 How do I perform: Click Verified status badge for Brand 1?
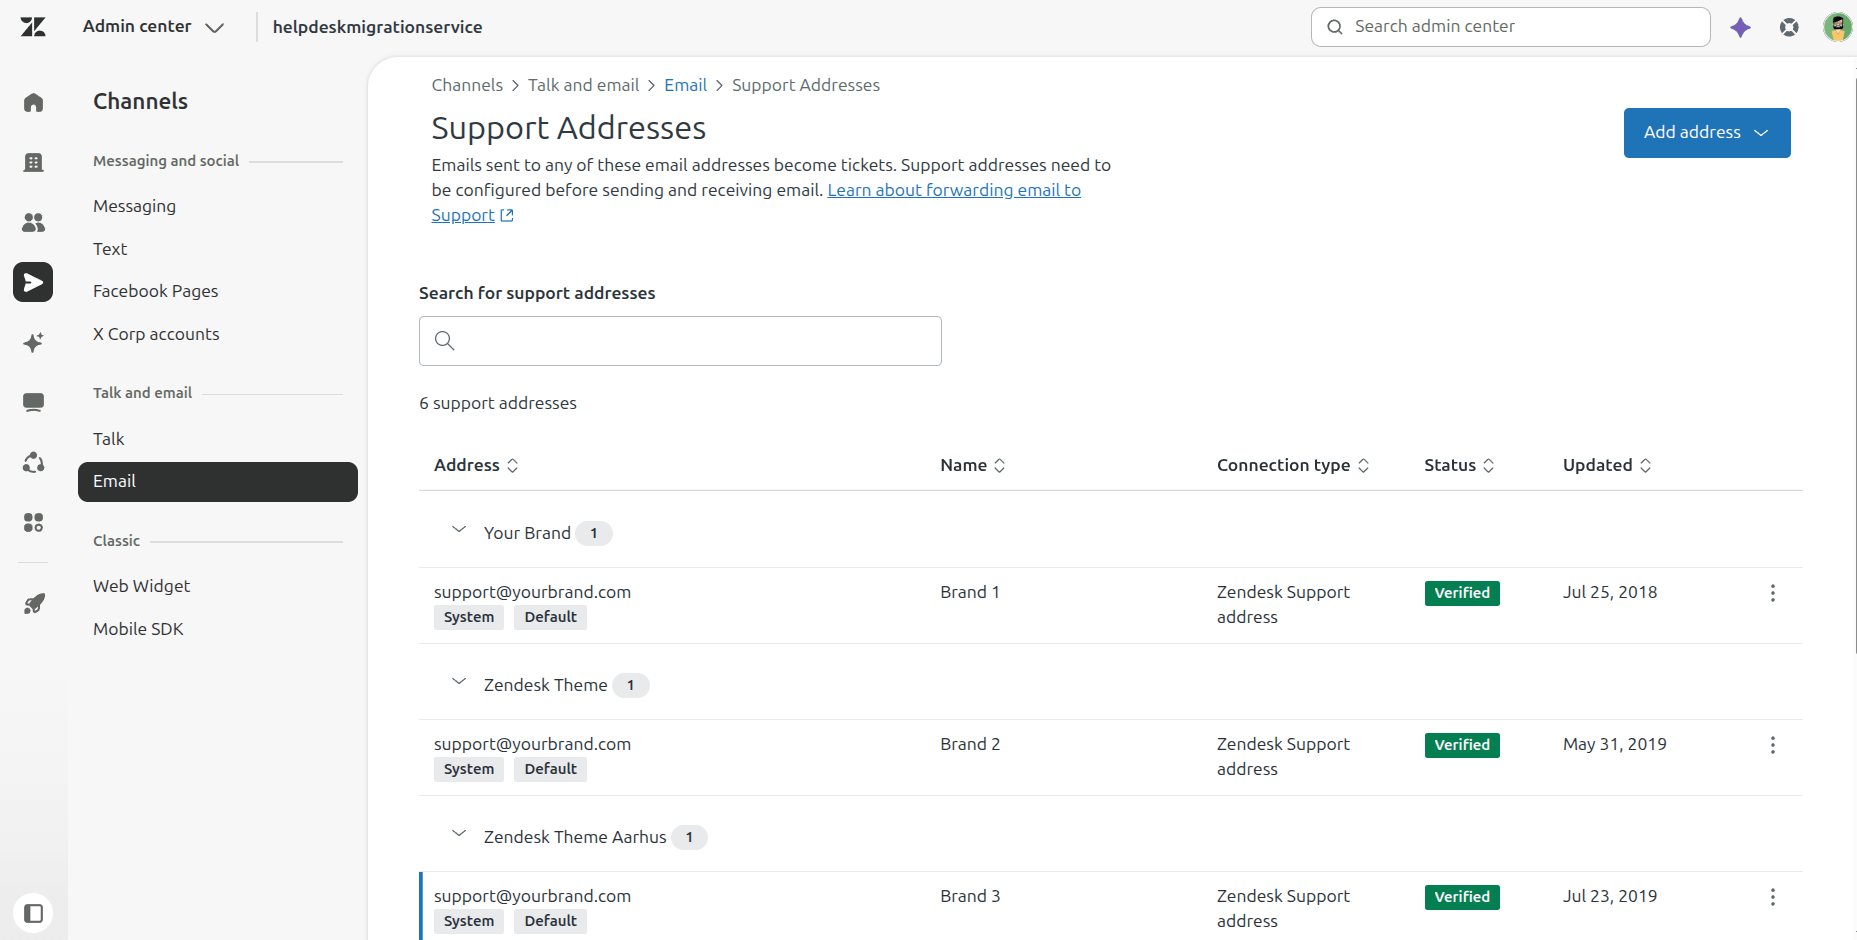[1462, 593]
